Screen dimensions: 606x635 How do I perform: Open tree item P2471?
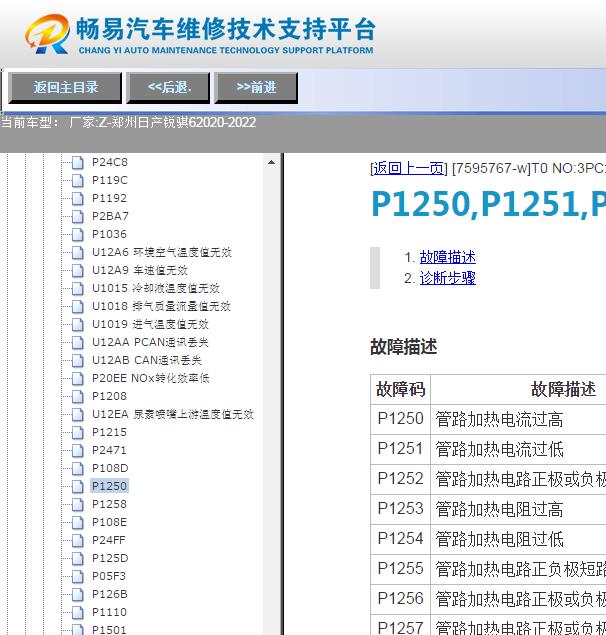pyautogui.click(x=109, y=450)
